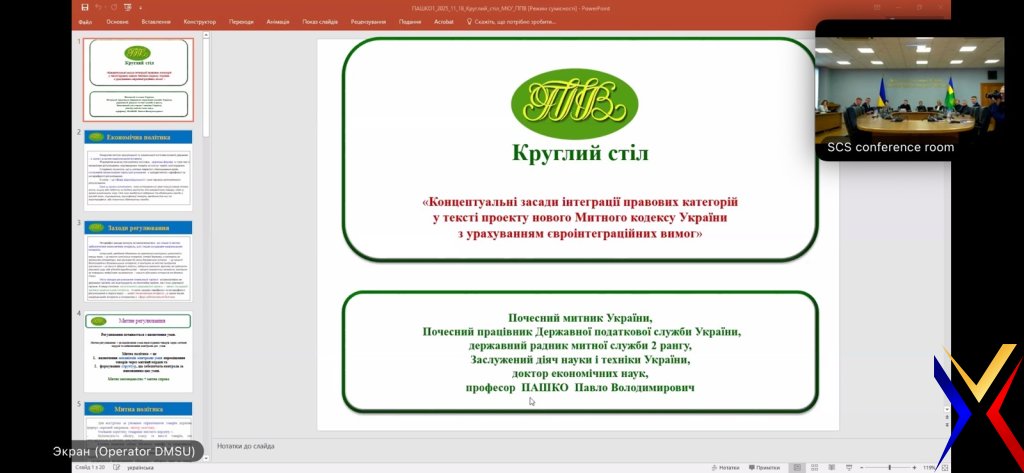This screenshot has height=473, width=1024.
Task: Click the Save icon in quick access toolbar
Action: point(83,8)
